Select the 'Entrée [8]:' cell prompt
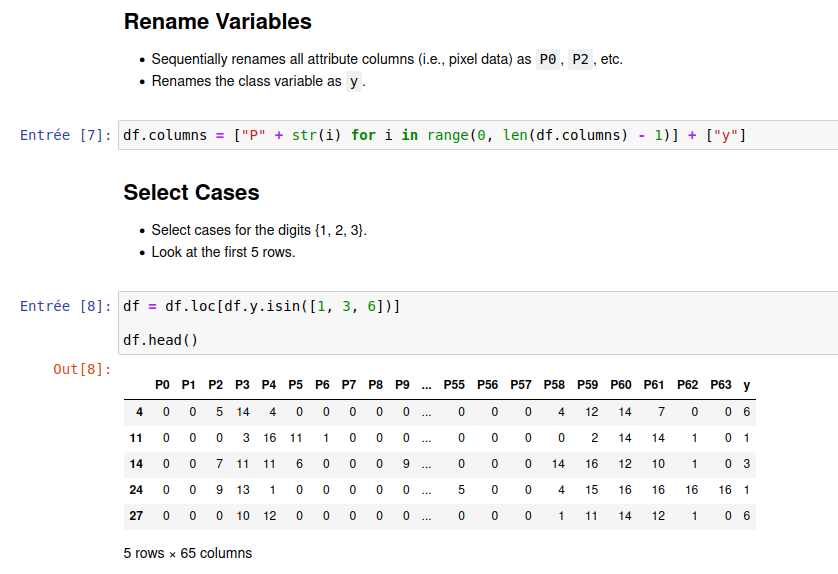 click(x=66, y=306)
